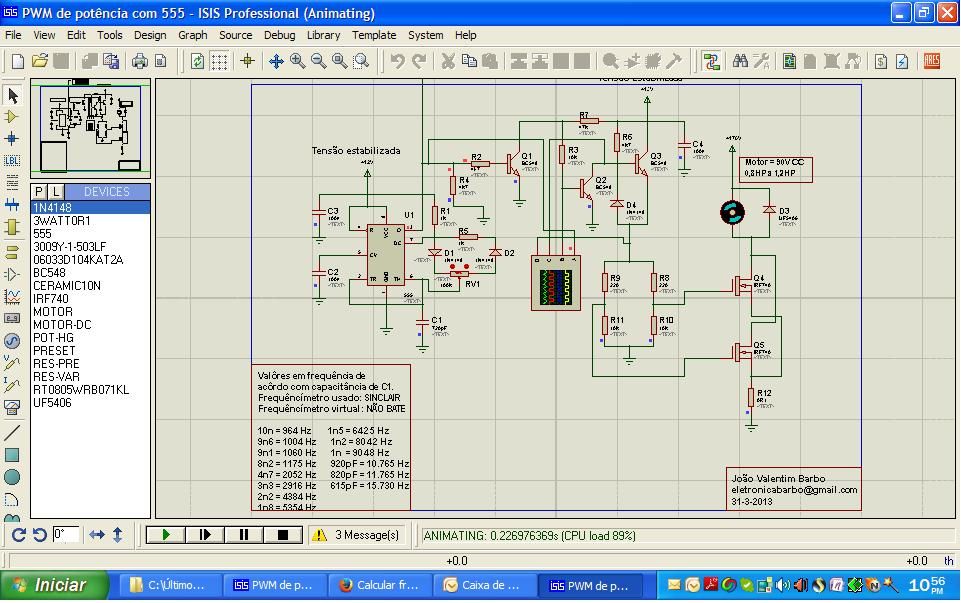Select 1N4148 in devices list
Viewport: 961px width, 603px height.
[x=90, y=208]
